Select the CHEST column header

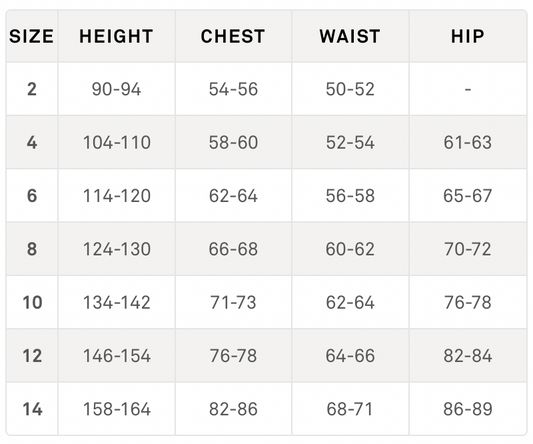click(x=233, y=36)
